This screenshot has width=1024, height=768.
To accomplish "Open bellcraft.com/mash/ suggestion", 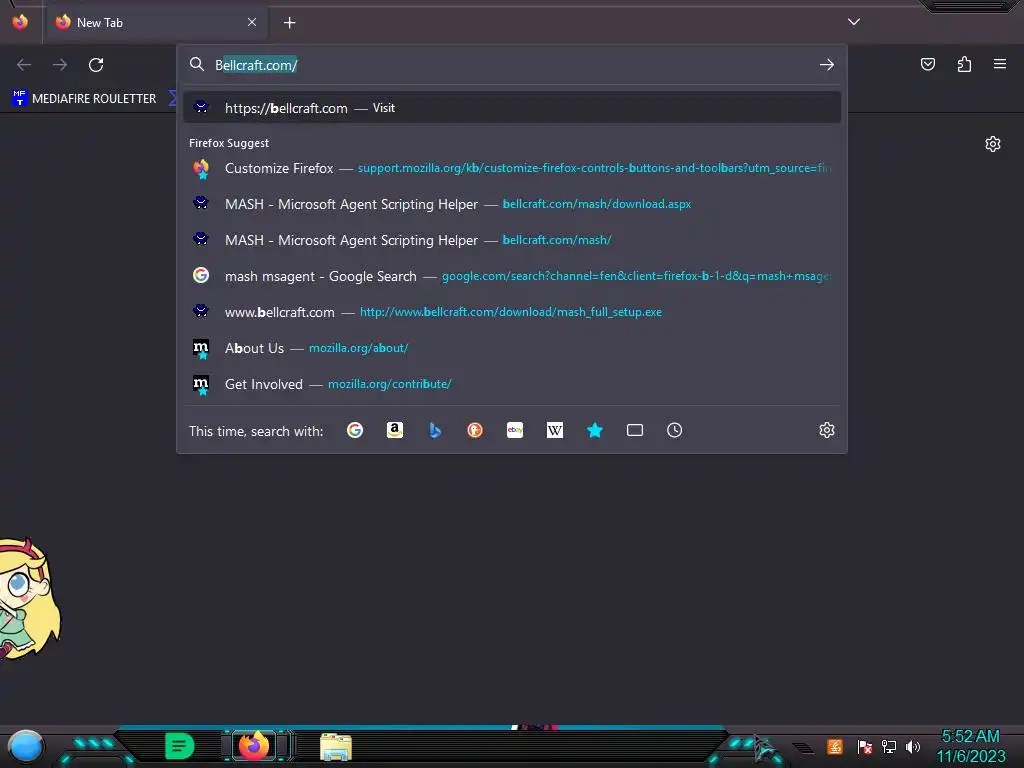I will click(512, 240).
